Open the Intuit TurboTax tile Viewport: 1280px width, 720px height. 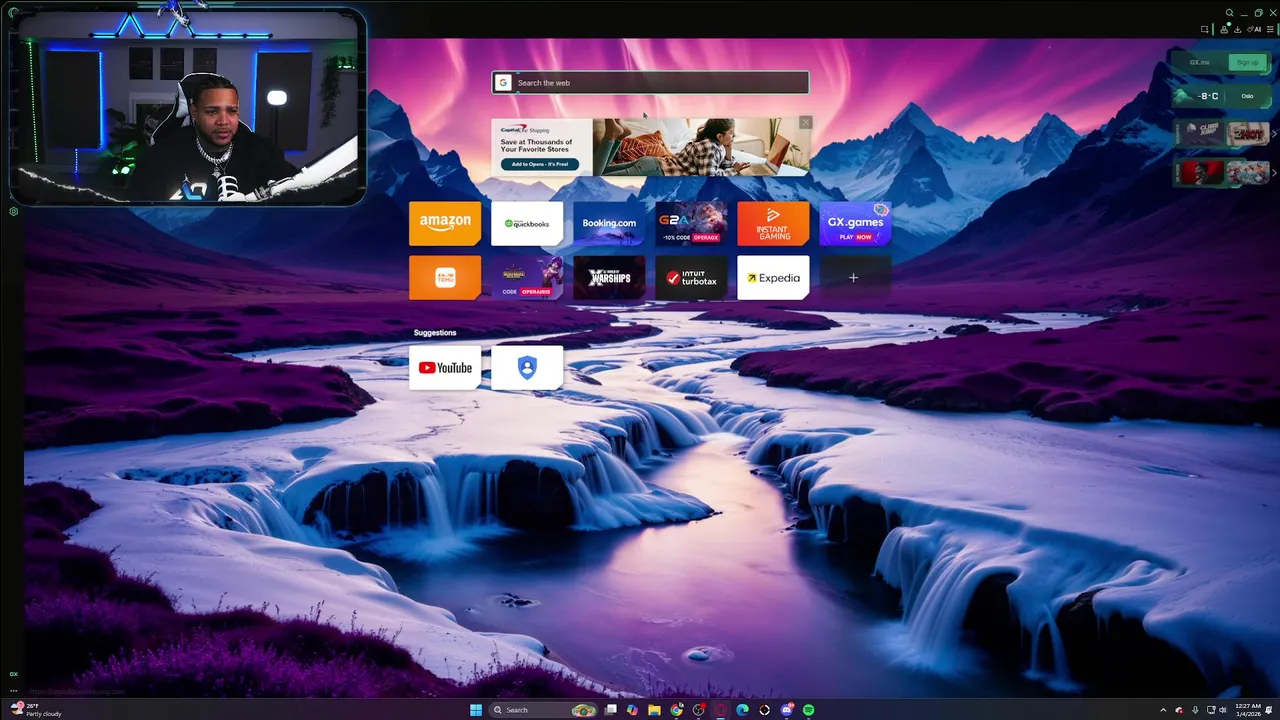tap(691, 278)
